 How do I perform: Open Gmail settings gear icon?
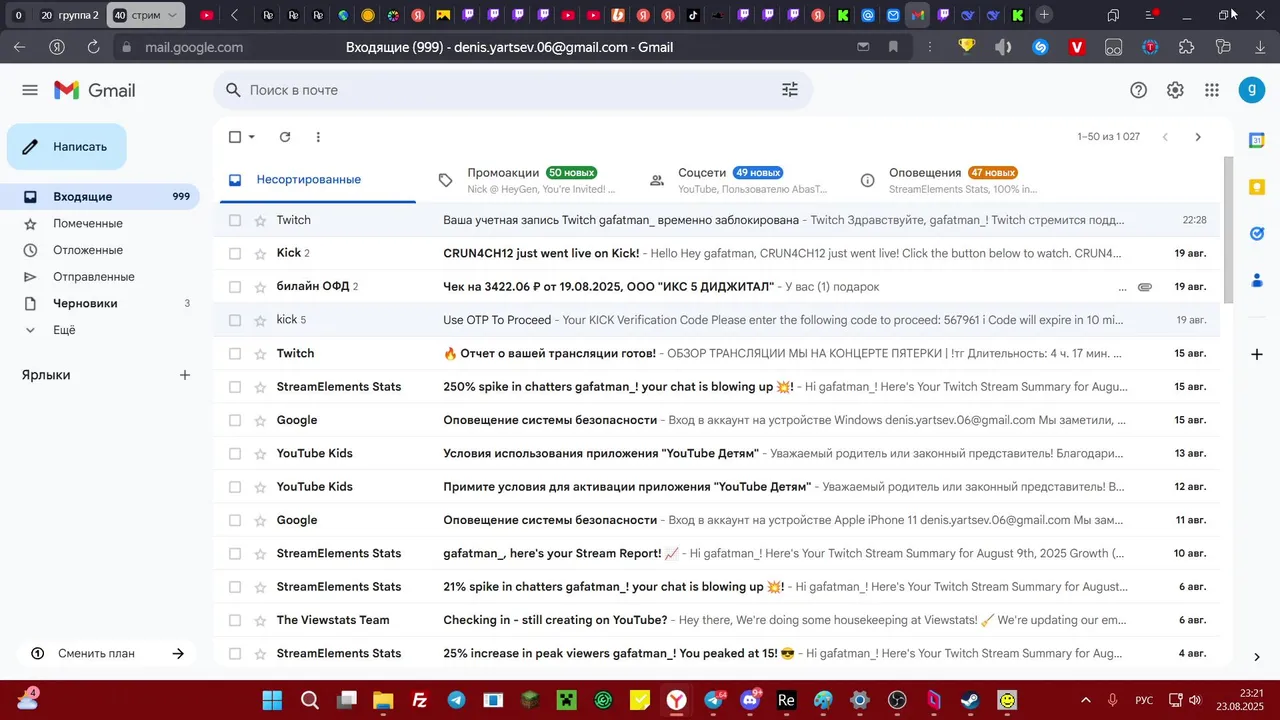[1175, 90]
